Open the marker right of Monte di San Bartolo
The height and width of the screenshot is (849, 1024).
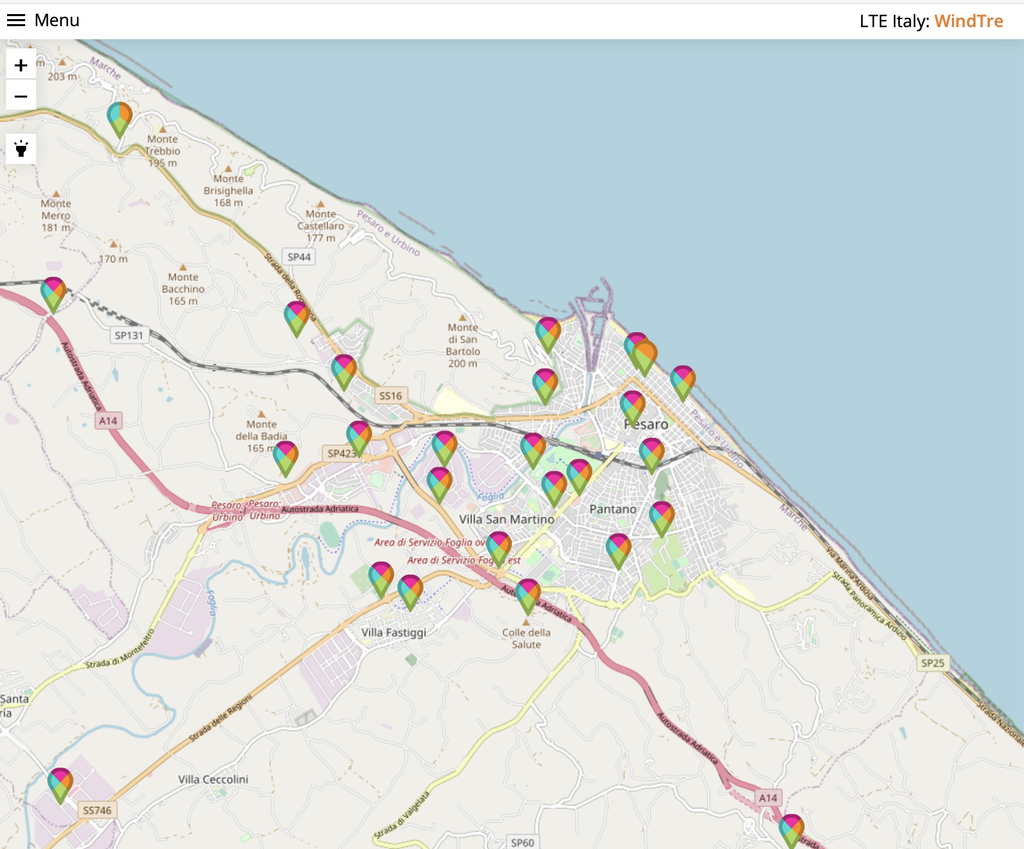click(548, 334)
